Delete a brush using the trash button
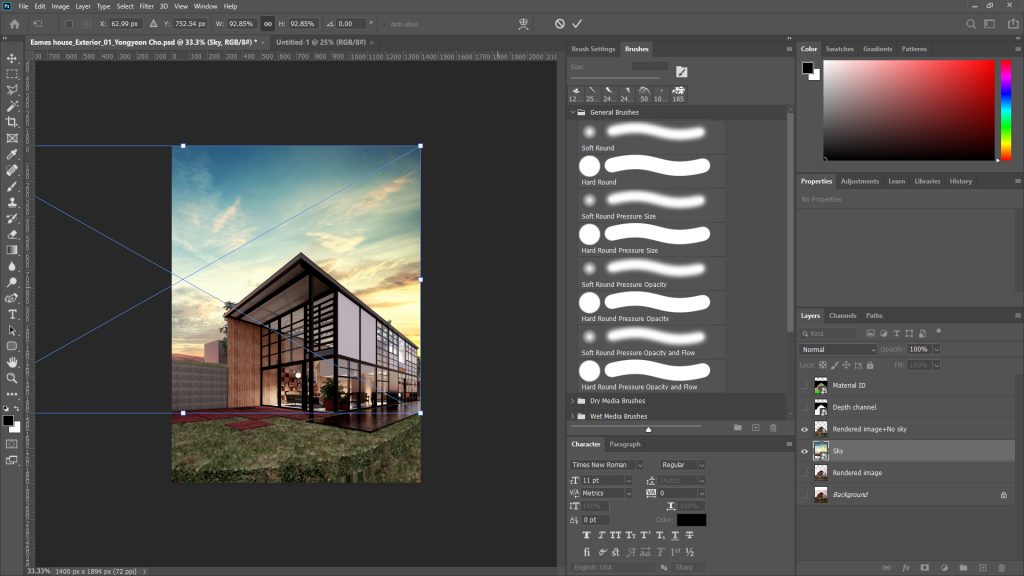 click(x=772, y=427)
